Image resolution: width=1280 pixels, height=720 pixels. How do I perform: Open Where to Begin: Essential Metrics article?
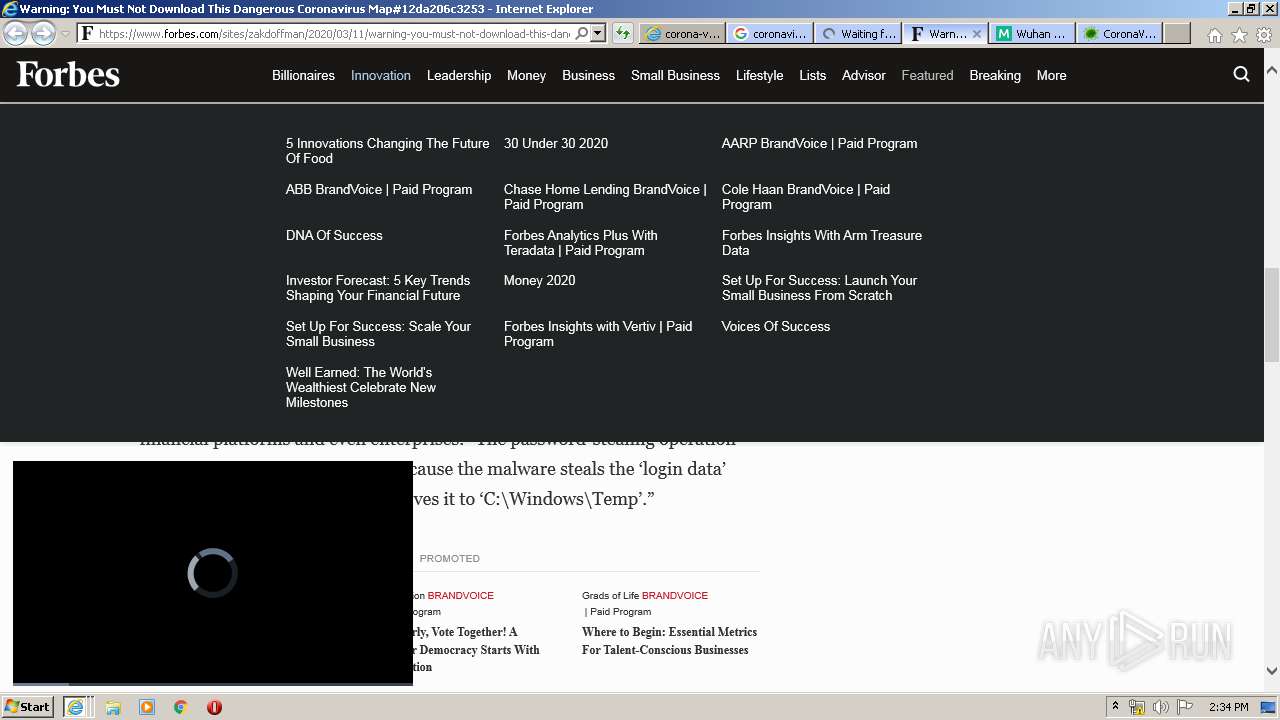click(669, 641)
